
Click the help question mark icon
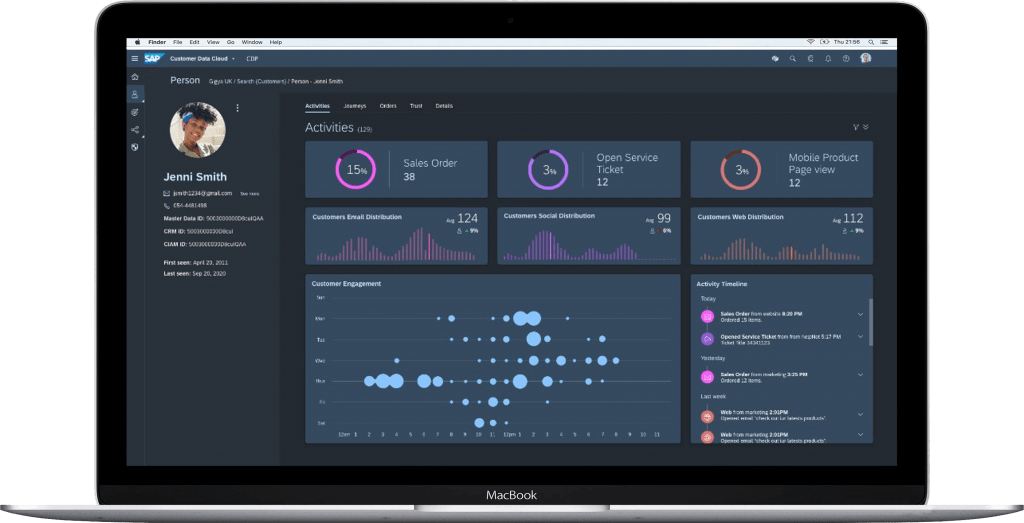pos(846,59)
